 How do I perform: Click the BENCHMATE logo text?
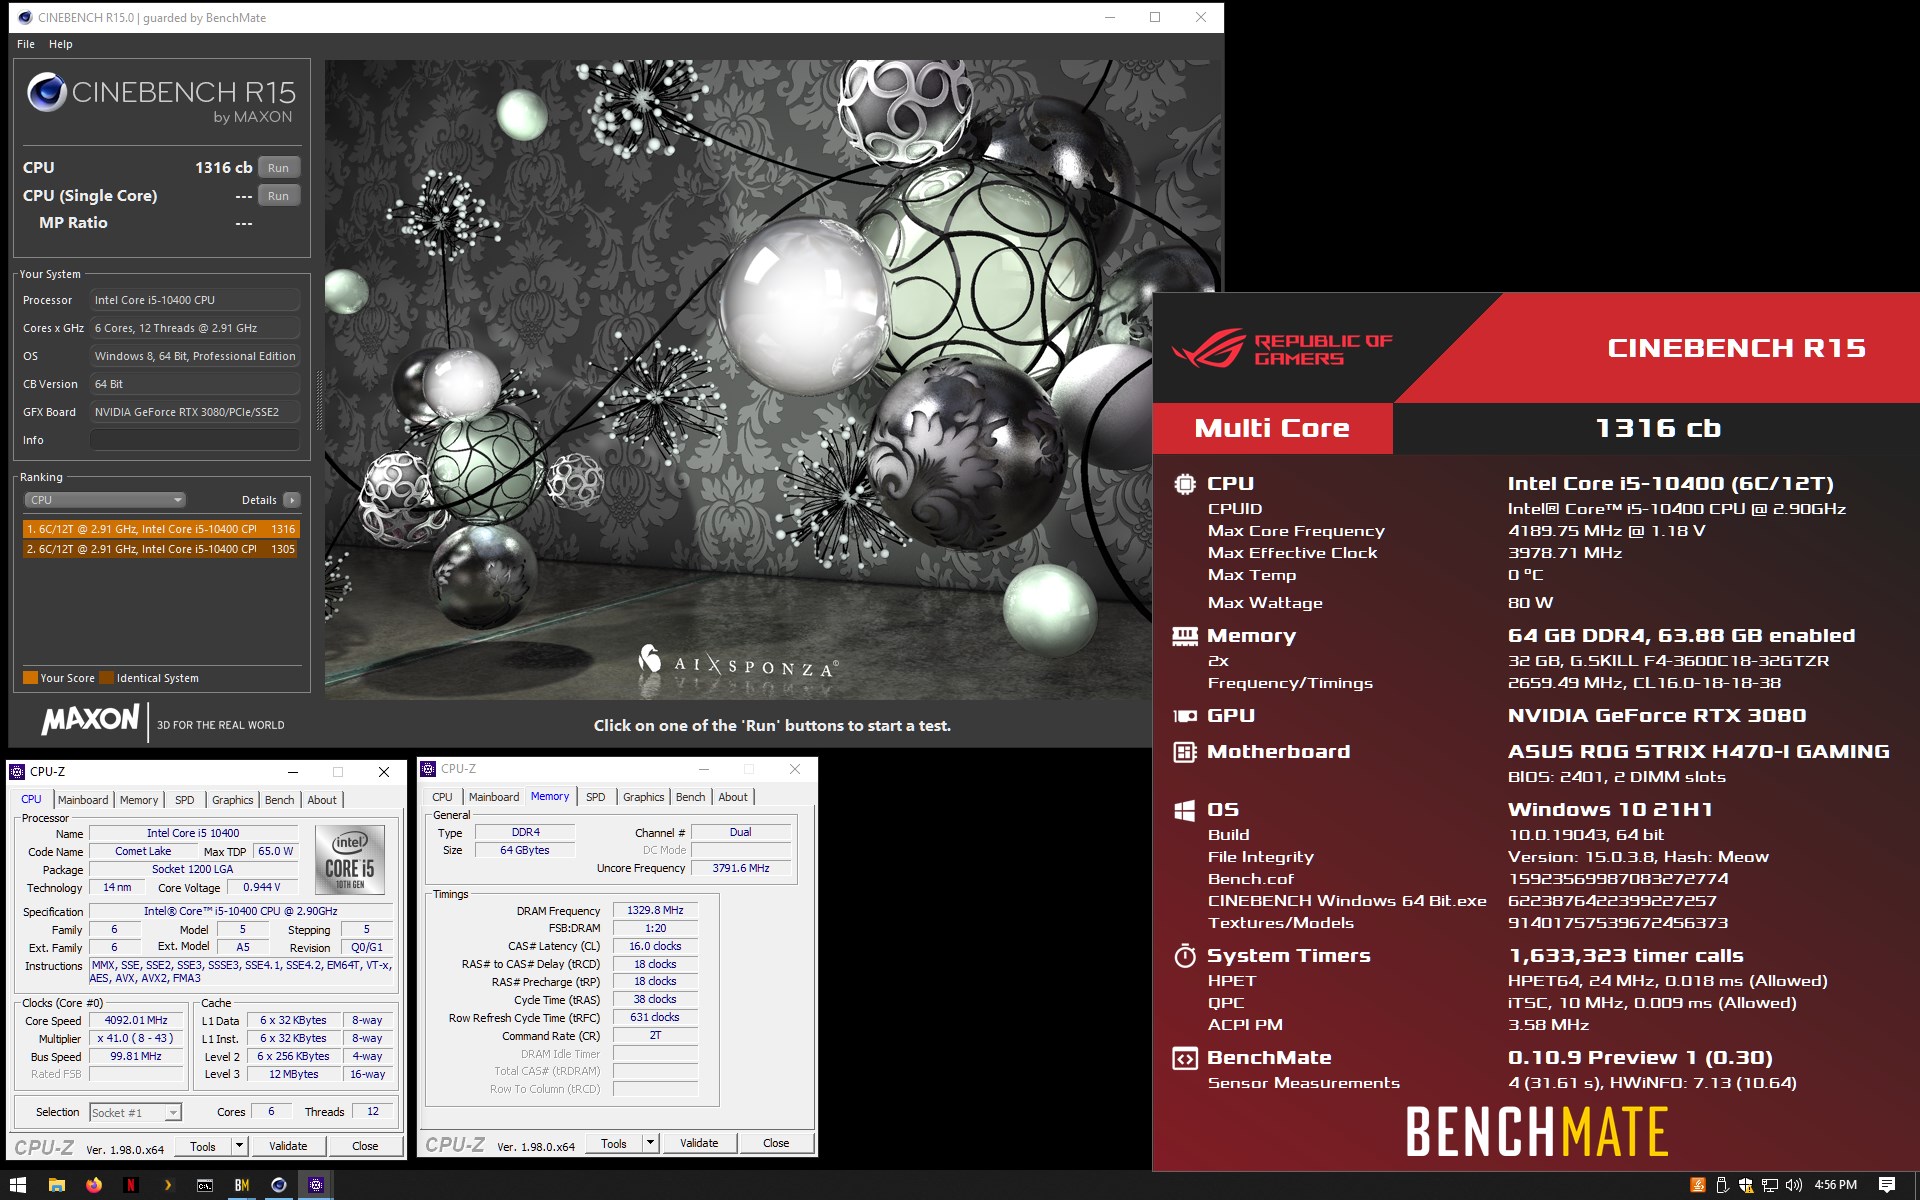1537,1131
